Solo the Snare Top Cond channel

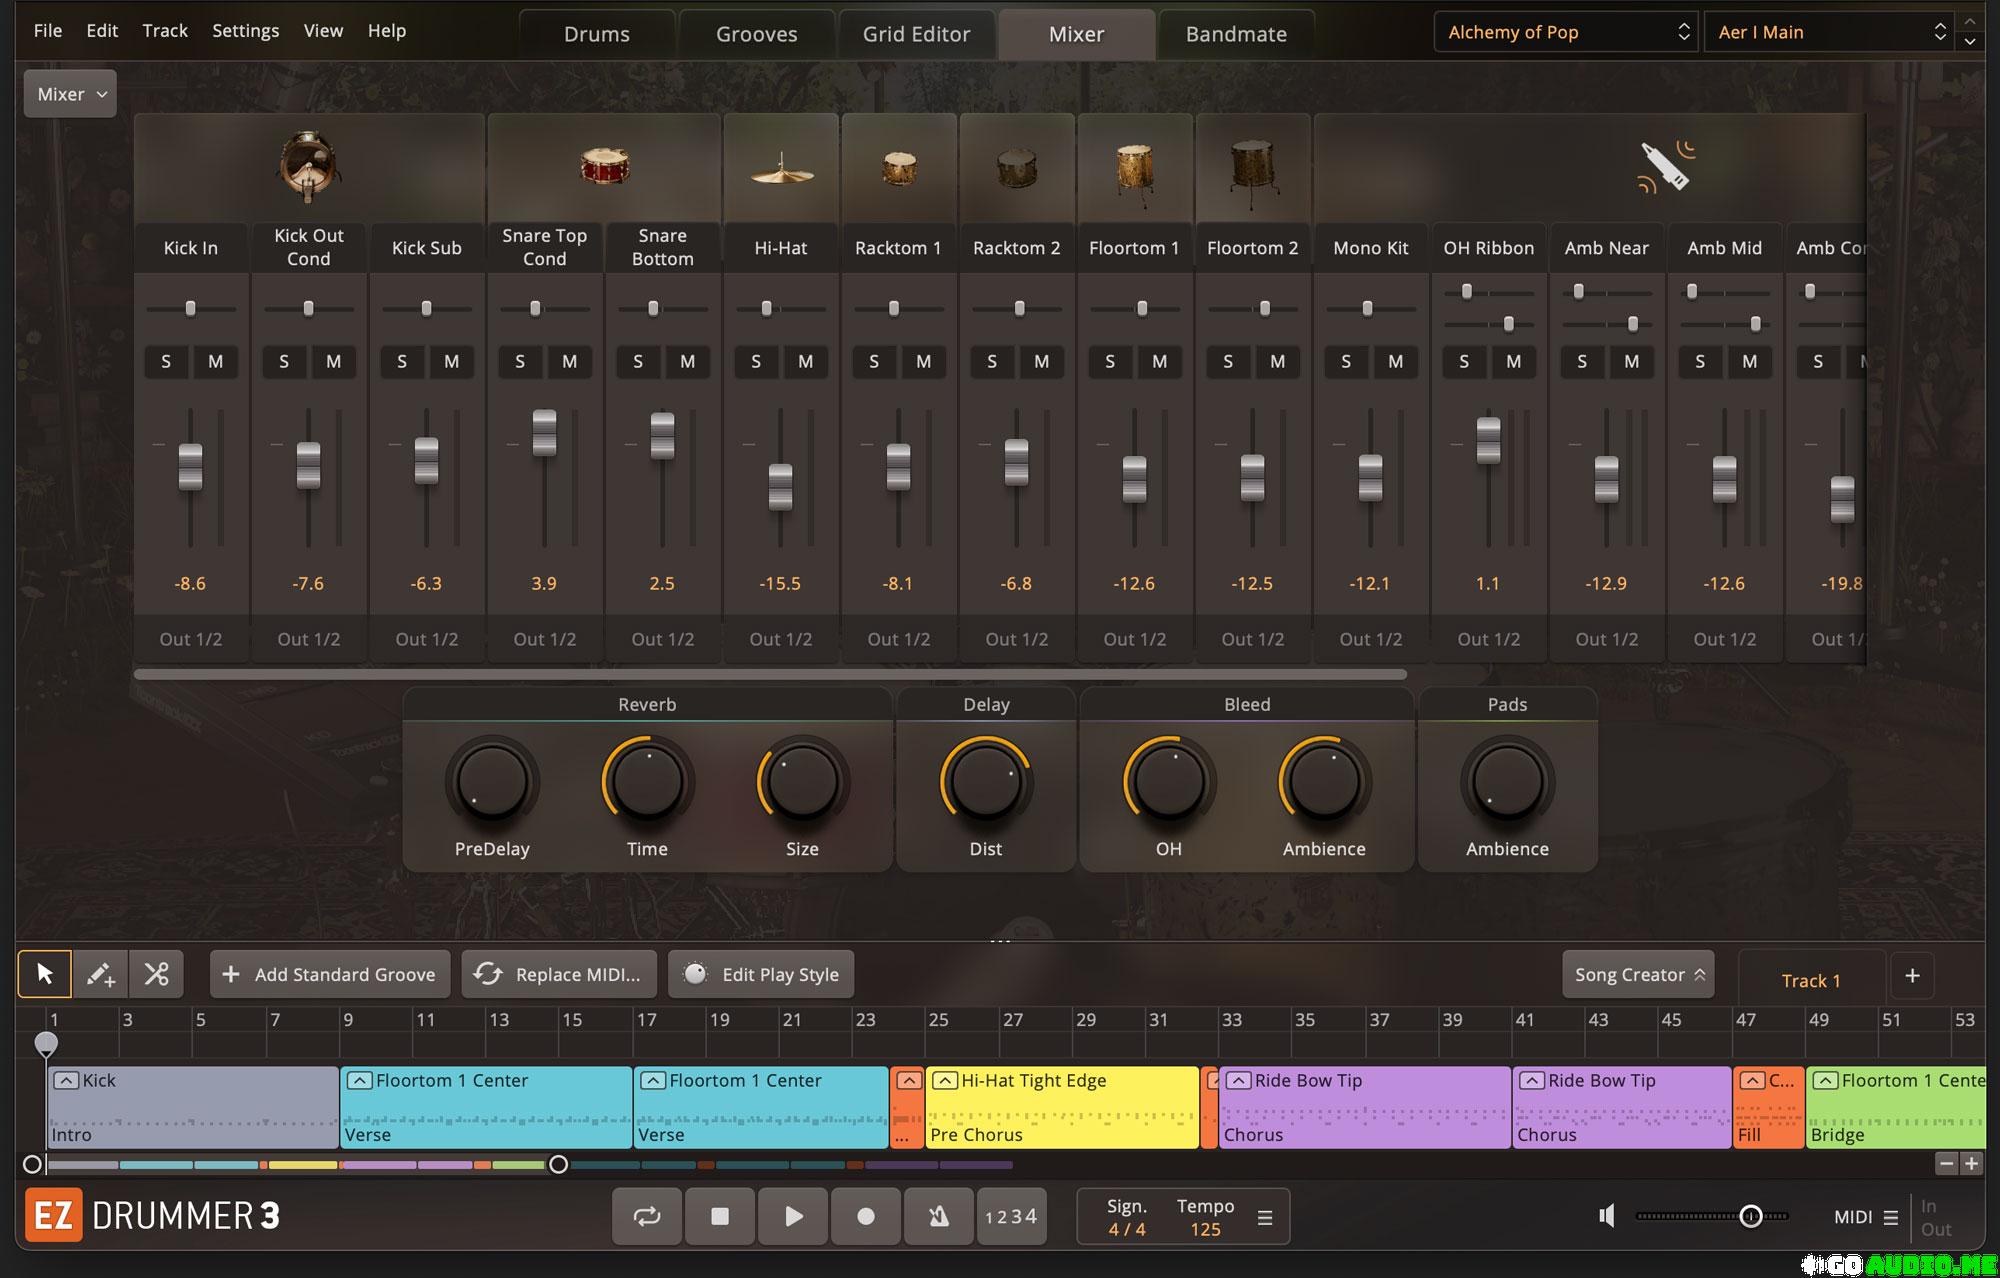click(x=520, y=362)
